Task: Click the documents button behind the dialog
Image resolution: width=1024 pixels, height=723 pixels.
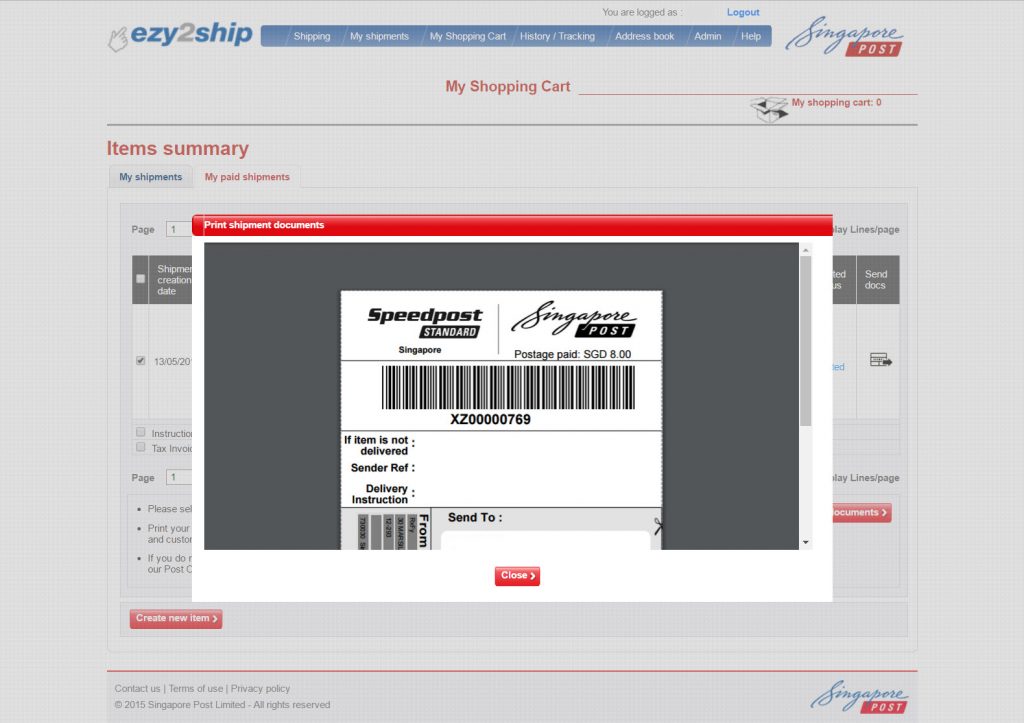Action: 861,513
